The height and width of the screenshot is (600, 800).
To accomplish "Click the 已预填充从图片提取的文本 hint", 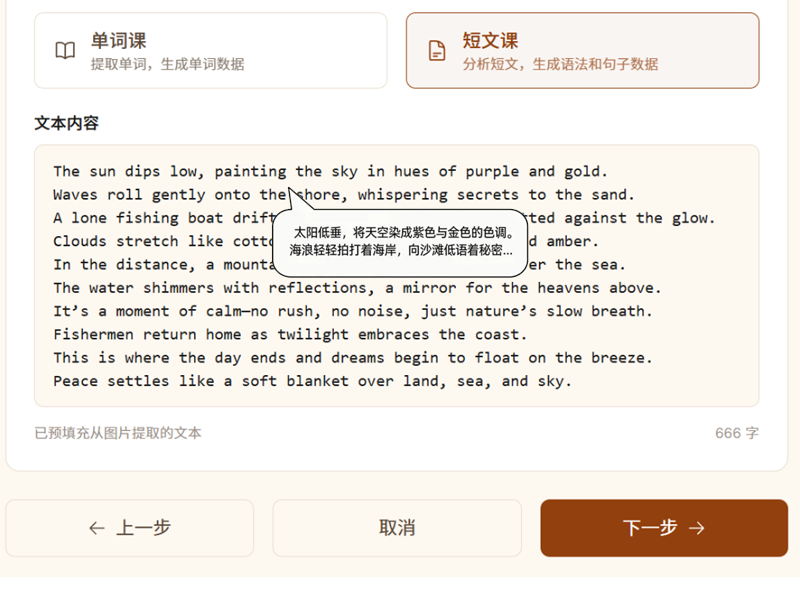I will coord(118,433).
